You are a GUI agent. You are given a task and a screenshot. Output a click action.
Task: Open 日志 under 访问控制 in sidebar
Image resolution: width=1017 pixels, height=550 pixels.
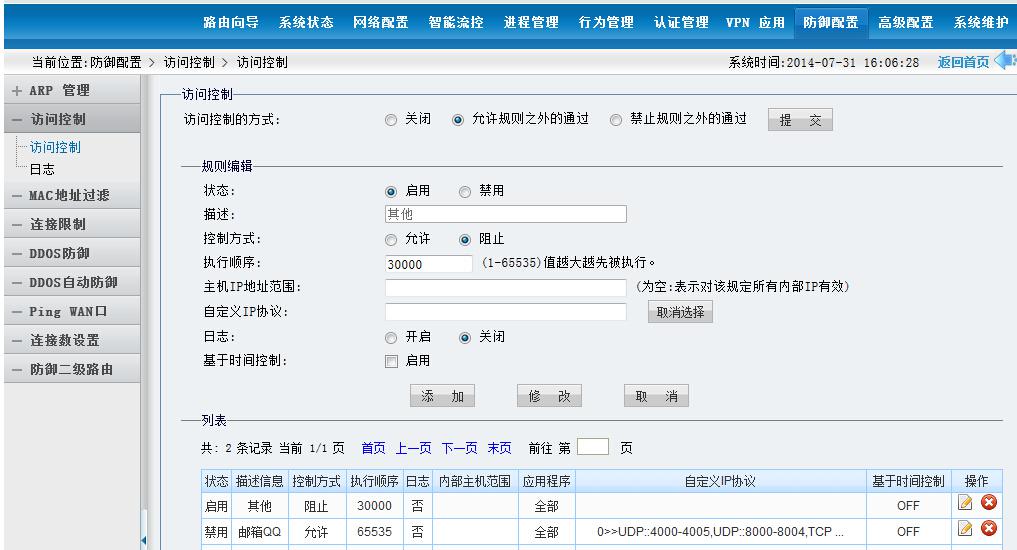(43, 170)
